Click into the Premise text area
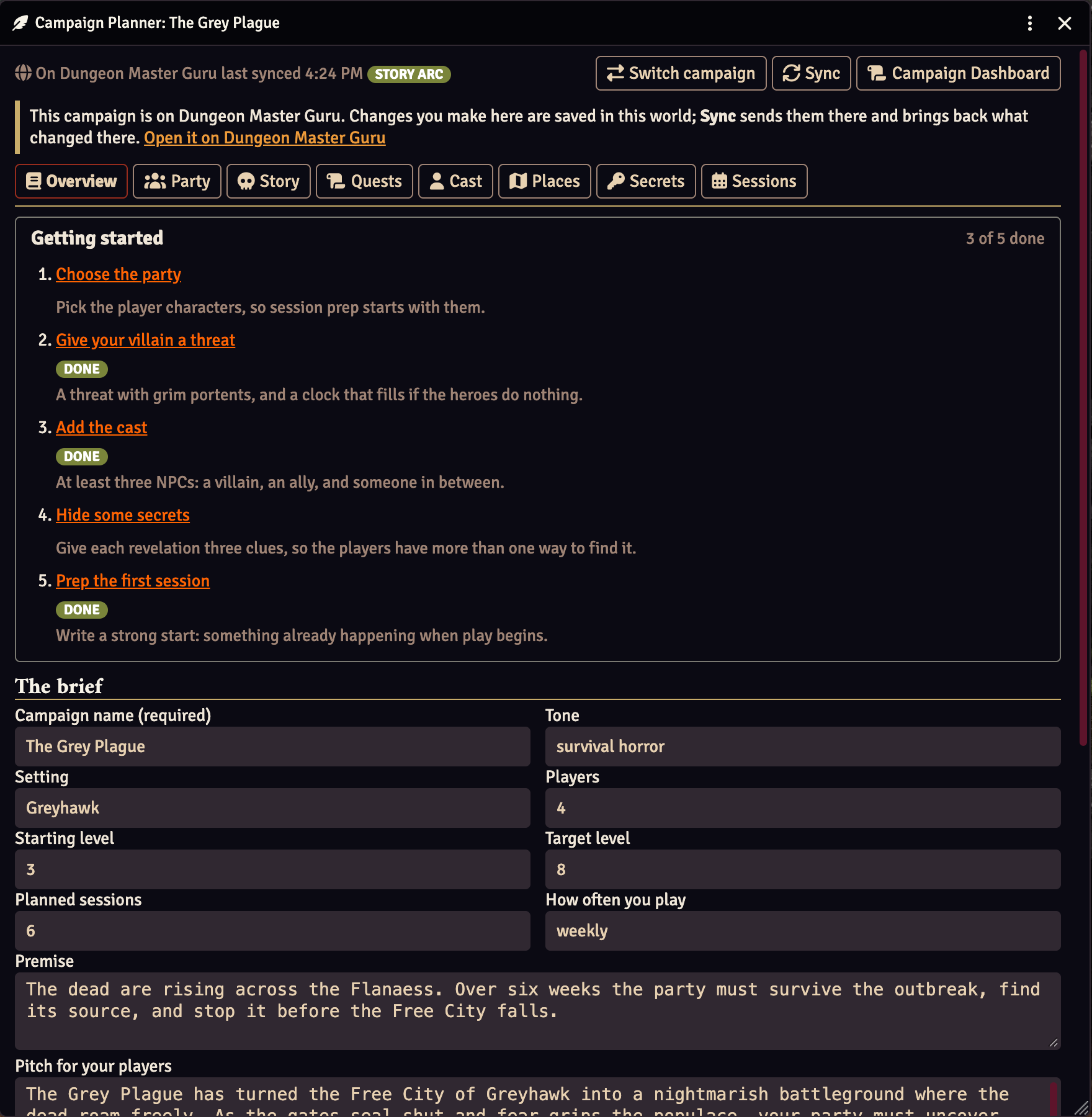 pyautogui.click(x=538, y=1011)
